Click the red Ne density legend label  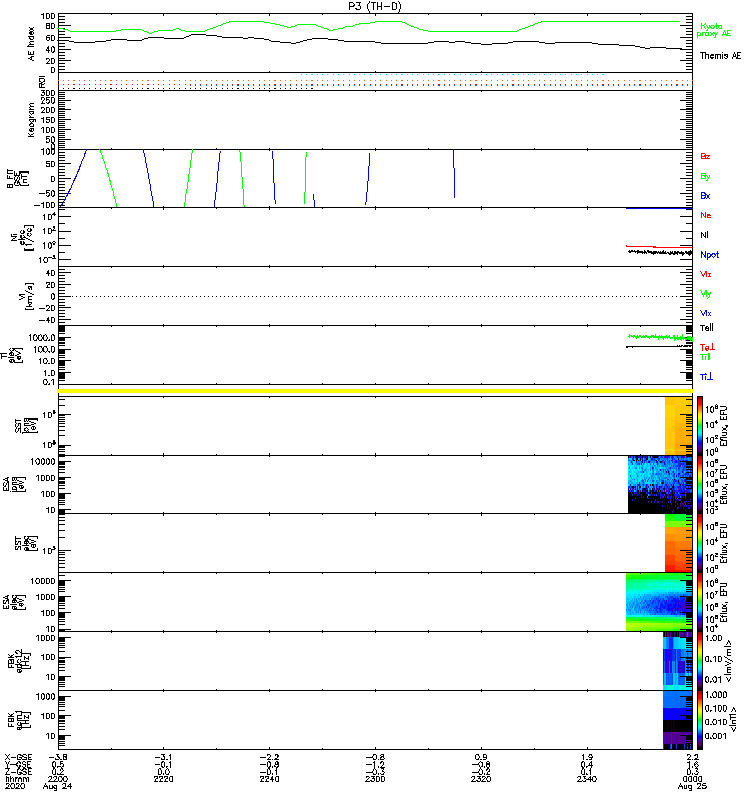click(x=705, y=215)
